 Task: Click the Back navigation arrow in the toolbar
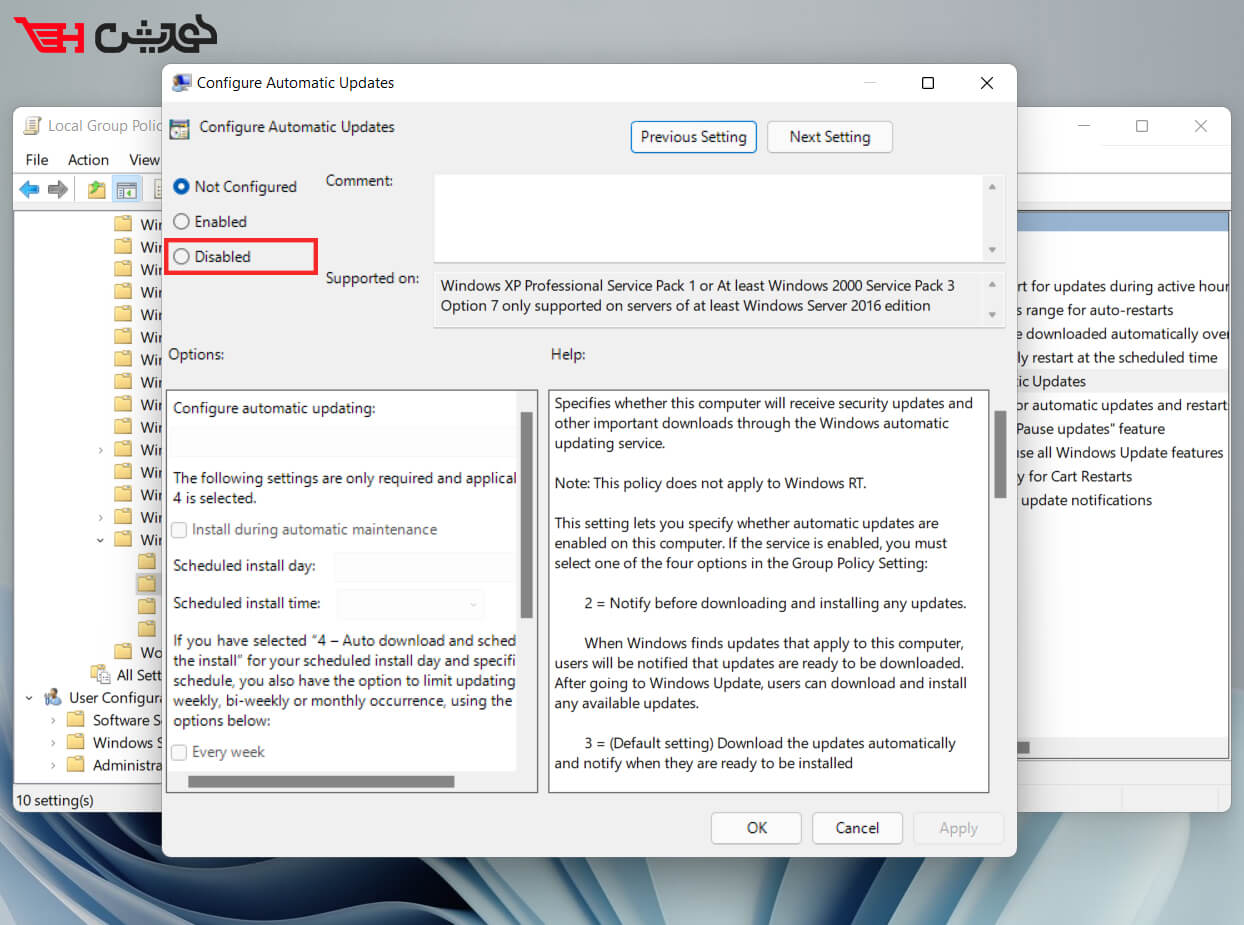29,189
